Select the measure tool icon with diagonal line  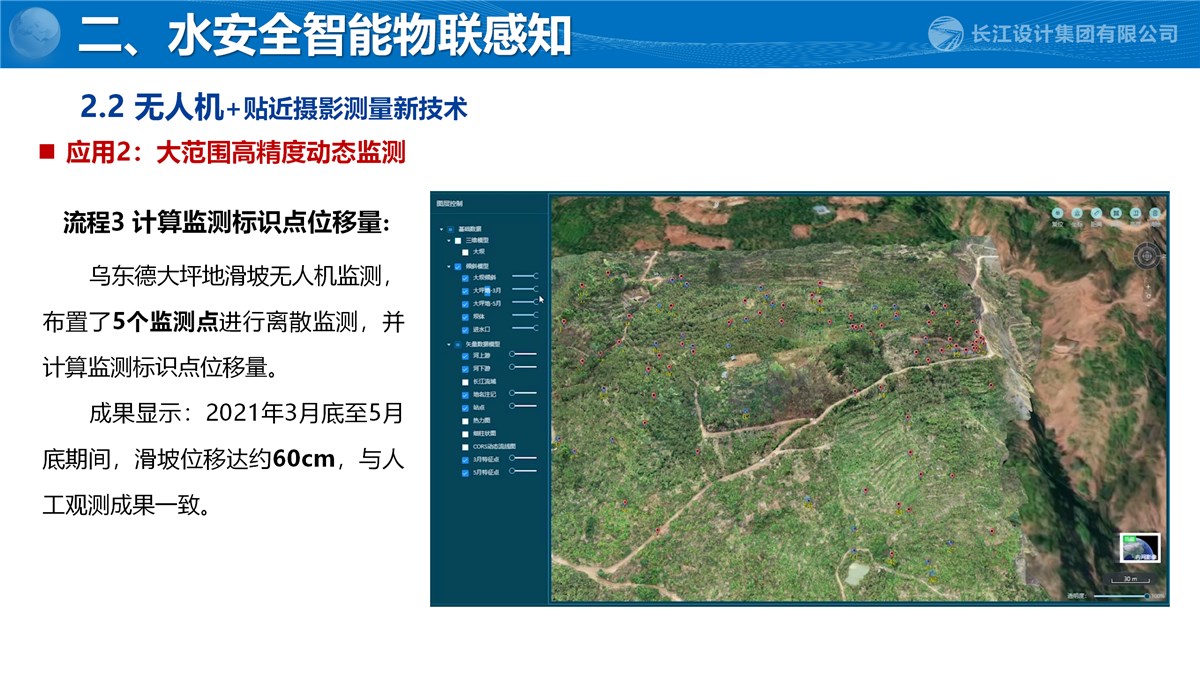1097,214
